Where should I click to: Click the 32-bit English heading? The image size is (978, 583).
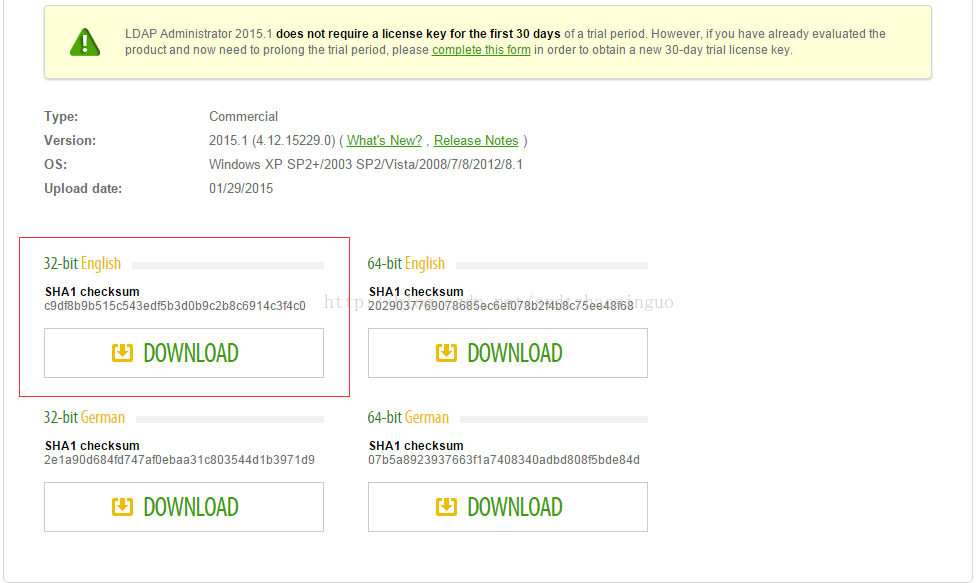click(x=82, y=264)
